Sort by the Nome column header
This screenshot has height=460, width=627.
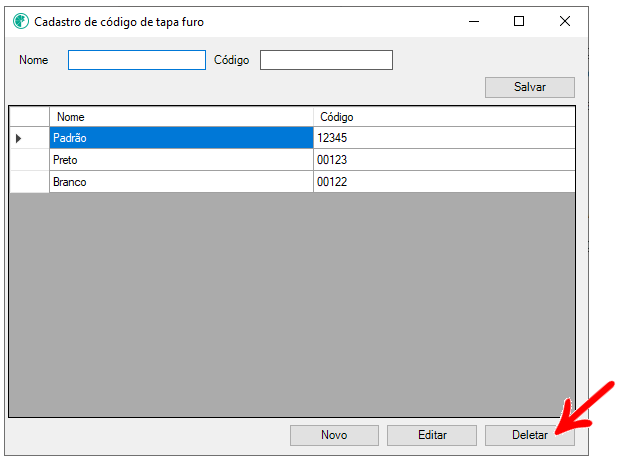click(x=182, y=117)
